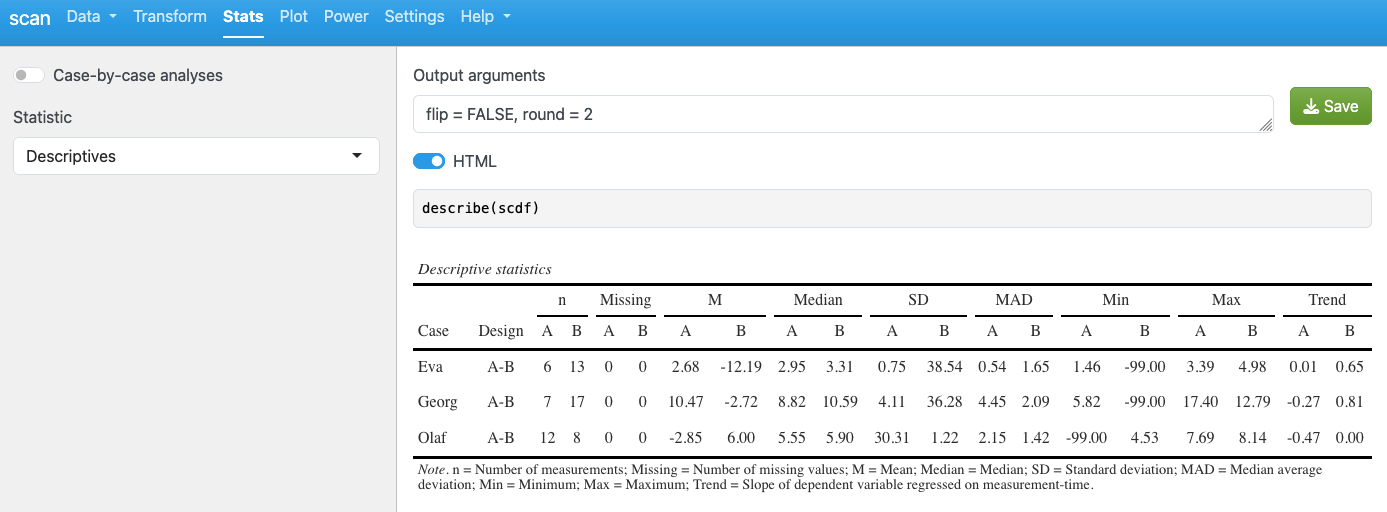Image resolution: width=1387 pixels, height=512 pixels.
Task: Click the resize grip of Output arguments box
Action: click(1265, 125)
